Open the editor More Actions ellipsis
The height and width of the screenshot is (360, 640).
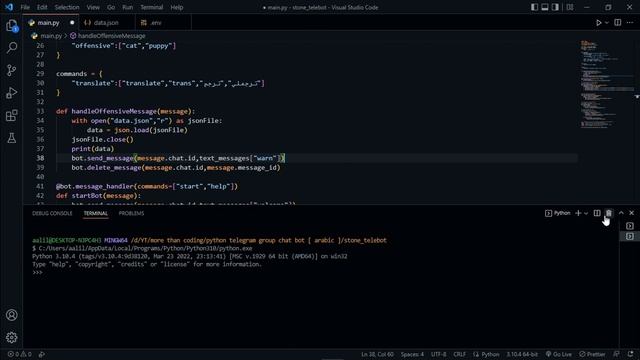click(630, 23)
